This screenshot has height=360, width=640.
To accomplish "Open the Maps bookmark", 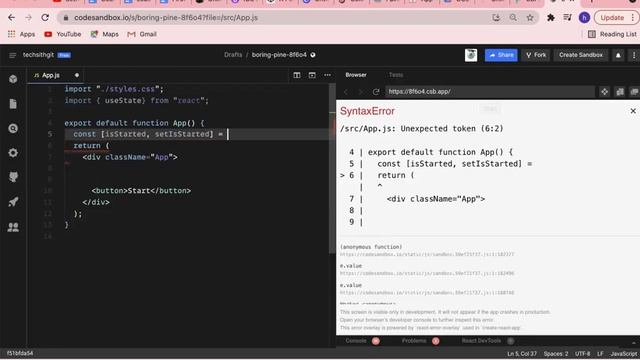I will pos(104,34).
